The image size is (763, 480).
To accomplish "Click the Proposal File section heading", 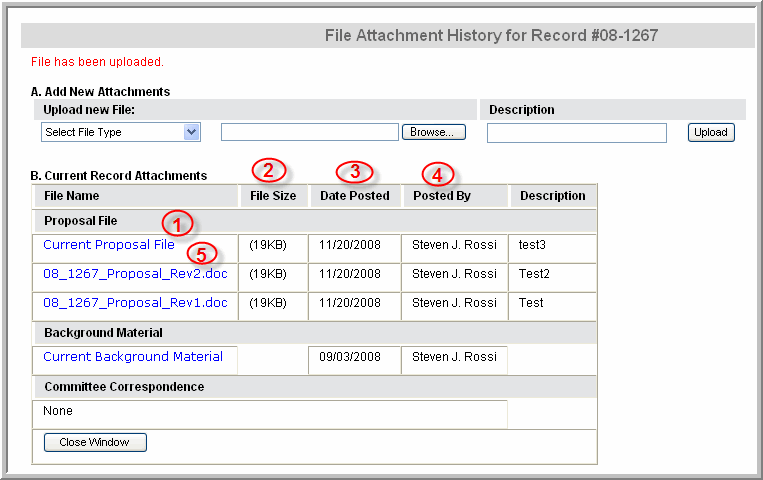I will pyautogui.click(x=81, y=221).
